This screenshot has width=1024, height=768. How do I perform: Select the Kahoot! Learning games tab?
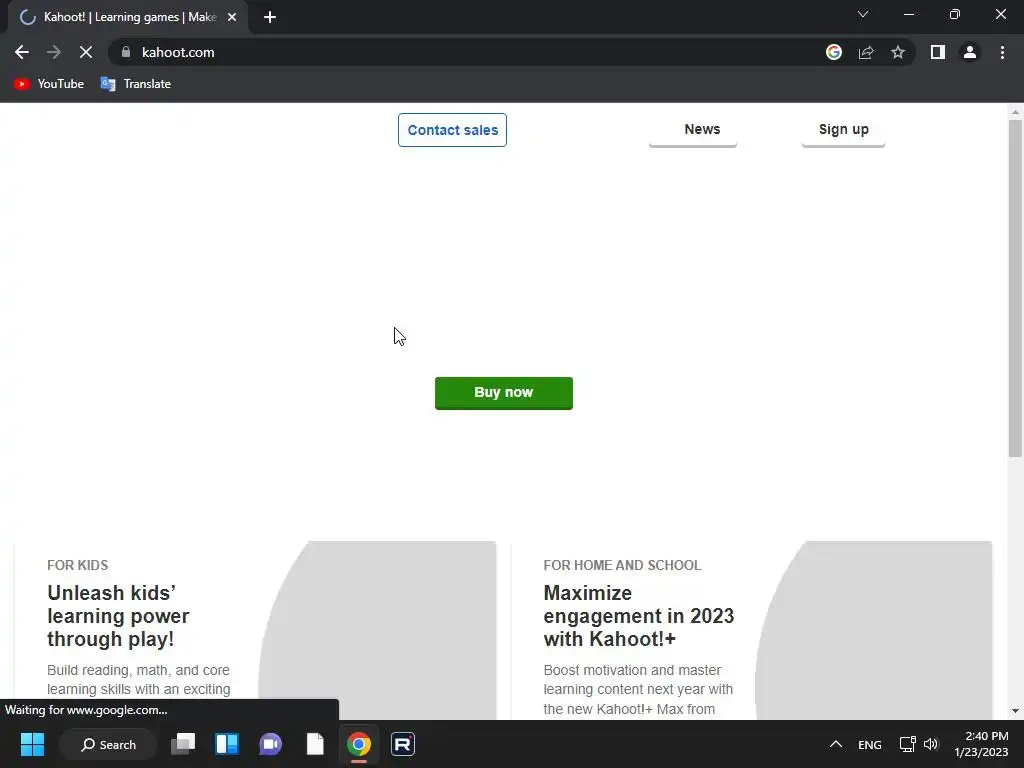(x=128, y=17)
